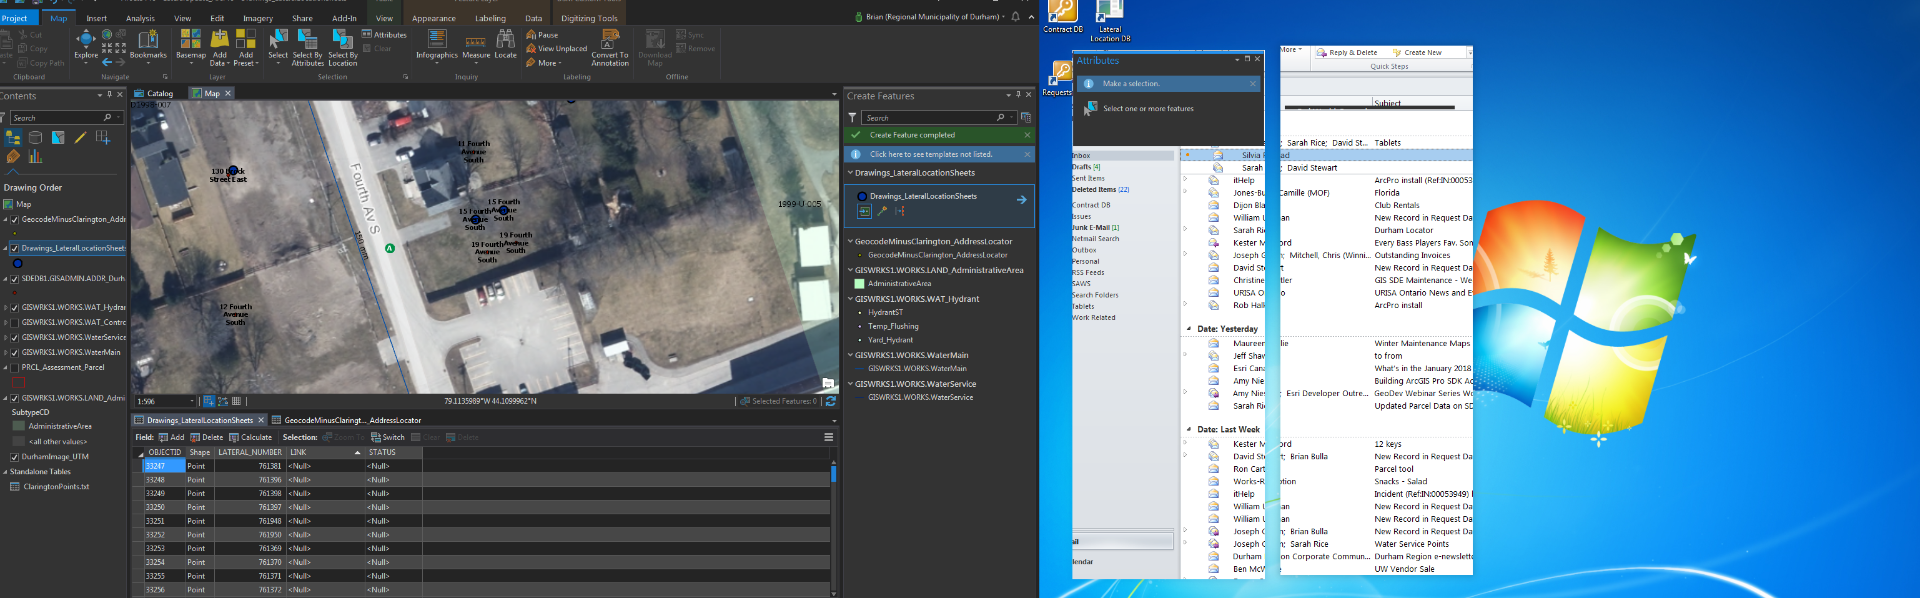Open the Insert ribbon tab
The image size is (1920, 598).
(x=97, y=18)
